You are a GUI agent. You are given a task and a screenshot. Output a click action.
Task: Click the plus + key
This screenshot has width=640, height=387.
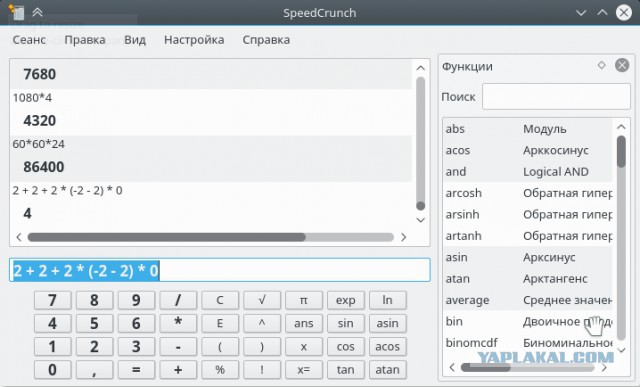(x=178, y=370)
